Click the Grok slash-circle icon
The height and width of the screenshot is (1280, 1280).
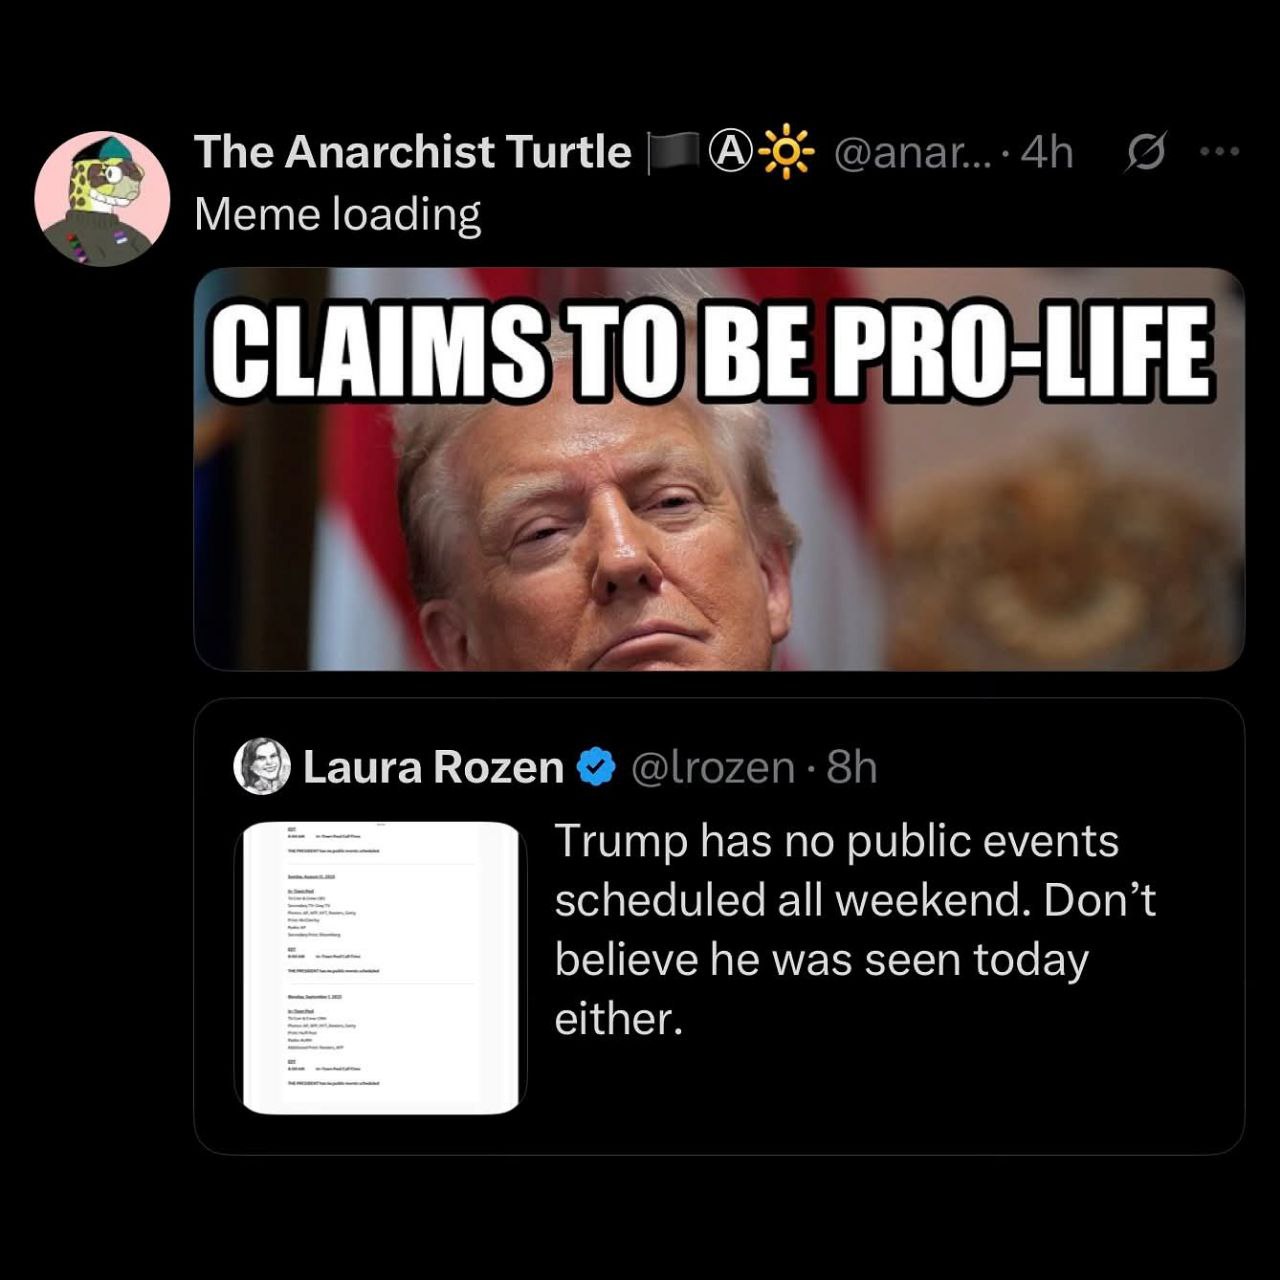point(1145,153)
